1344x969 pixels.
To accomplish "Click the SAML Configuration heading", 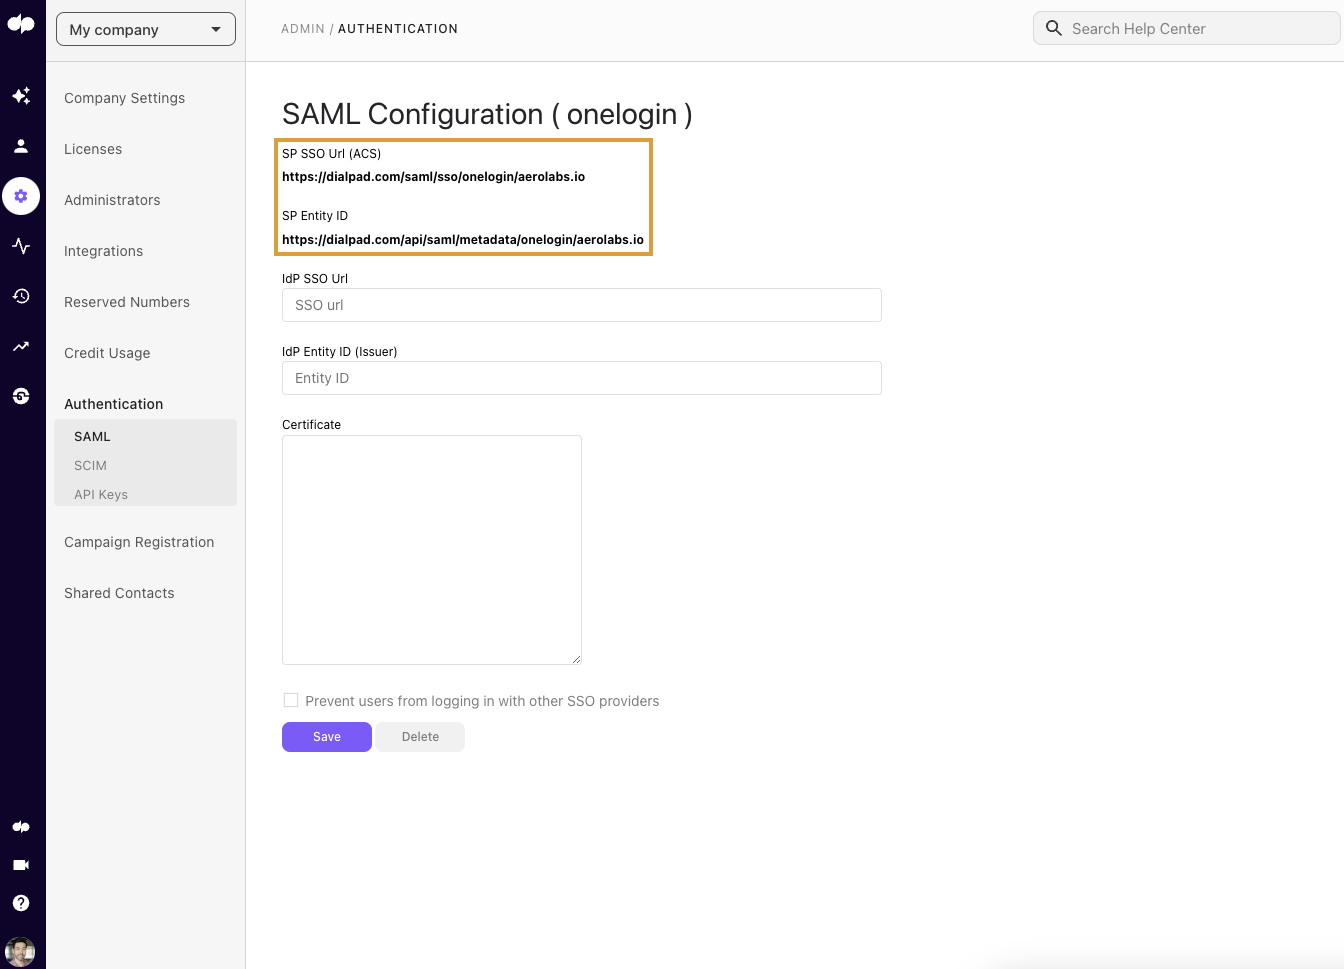I will [x=487, y=114].
